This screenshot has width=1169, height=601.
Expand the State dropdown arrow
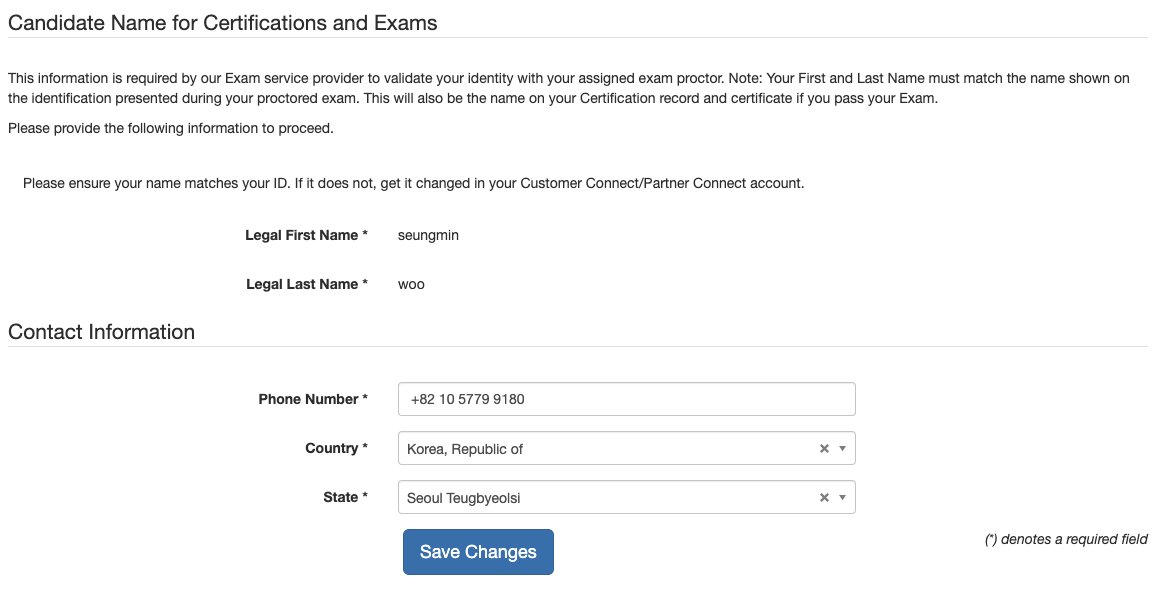[x=843, y=498]
